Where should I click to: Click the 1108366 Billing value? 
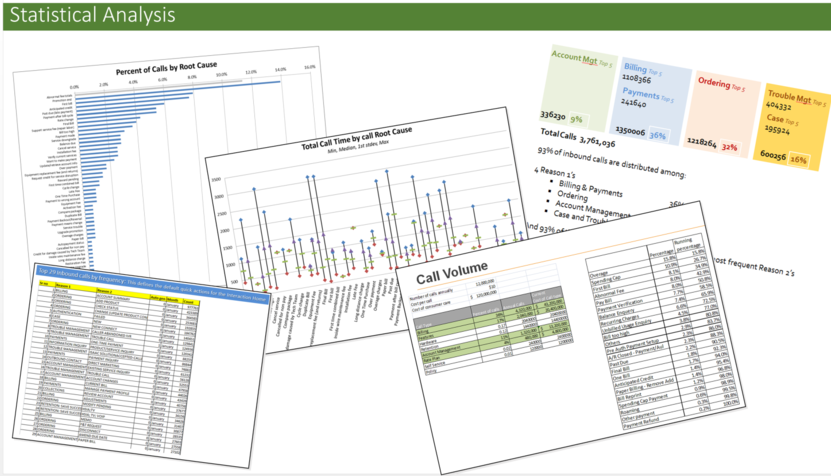tap(636, 79)
